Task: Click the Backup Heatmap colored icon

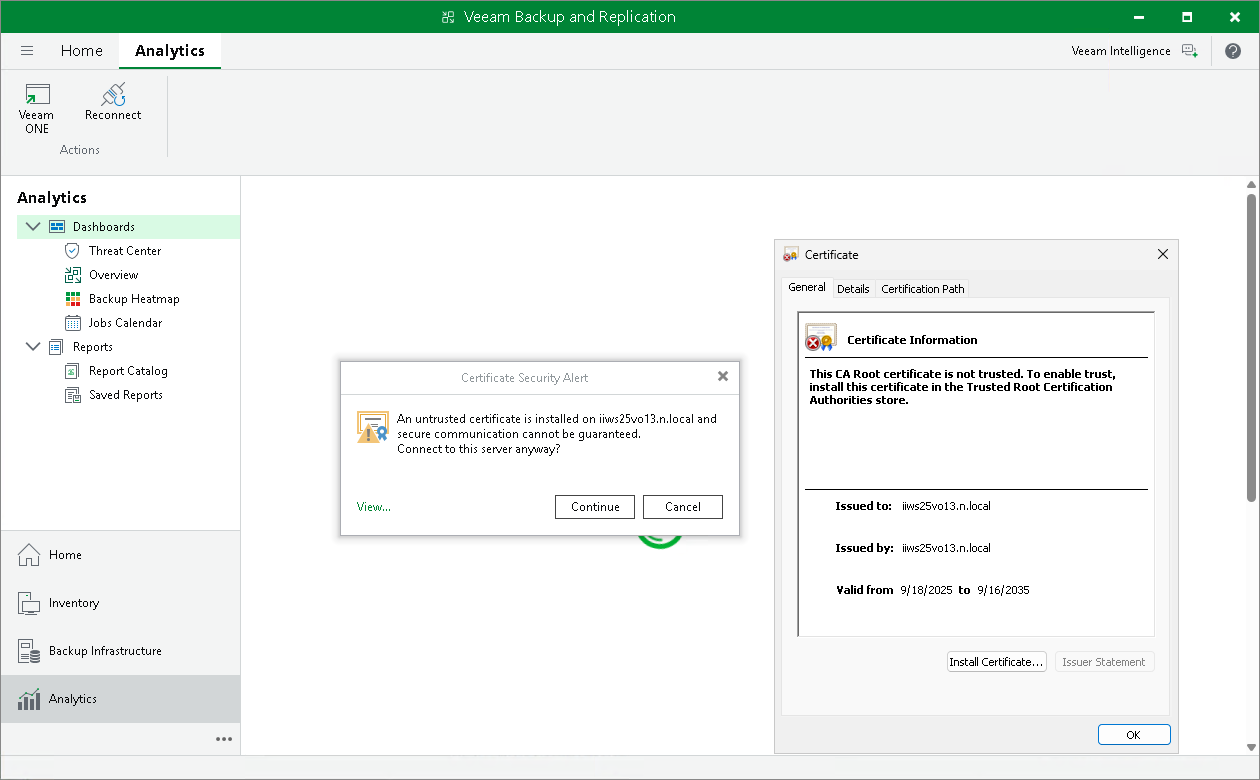Action: (x=72, y=299)
